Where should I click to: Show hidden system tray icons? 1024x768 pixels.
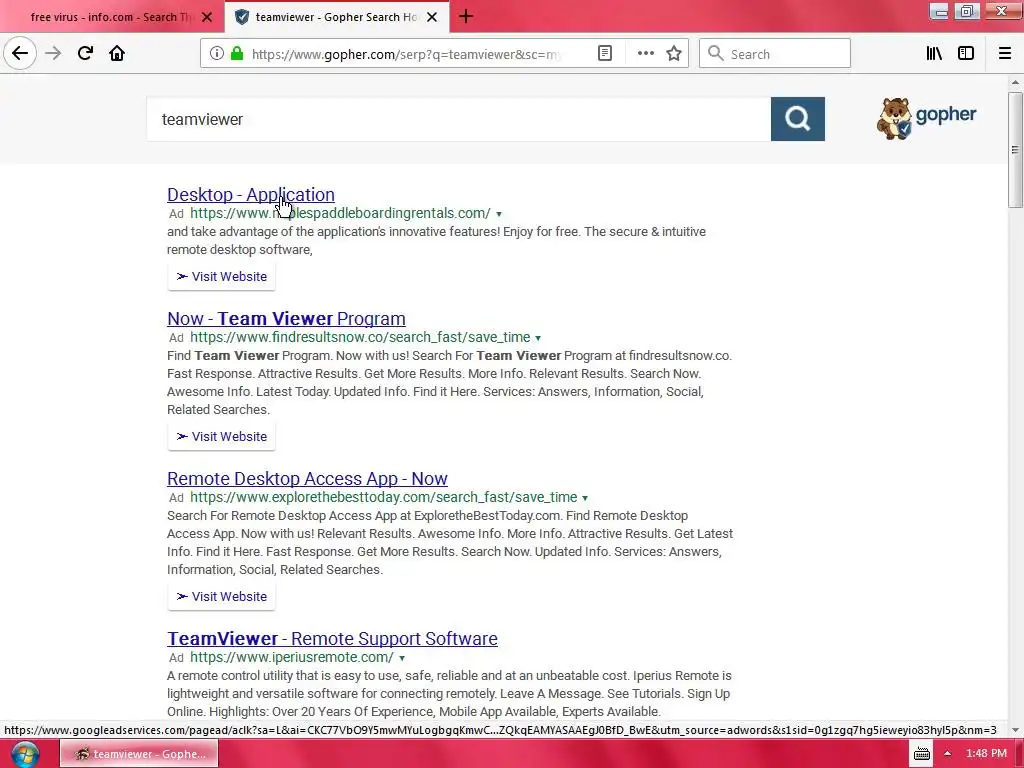click(947, 754)
